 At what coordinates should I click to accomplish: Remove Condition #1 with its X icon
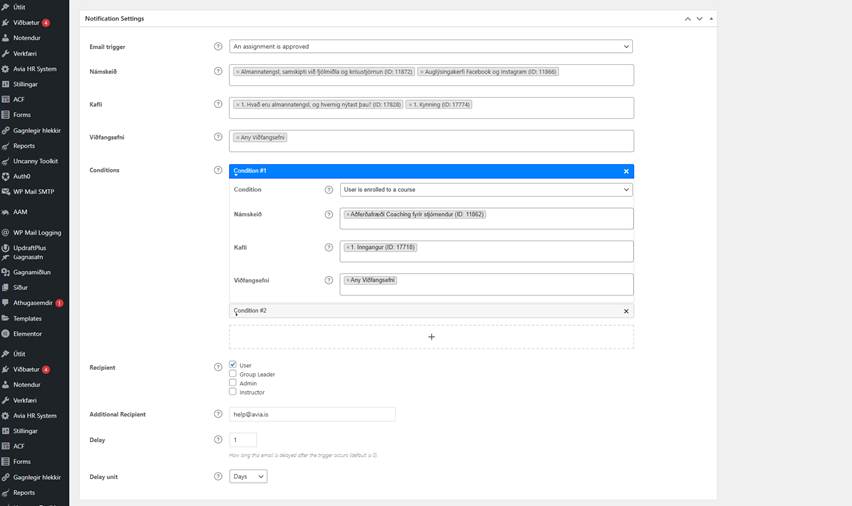point(626,171)
